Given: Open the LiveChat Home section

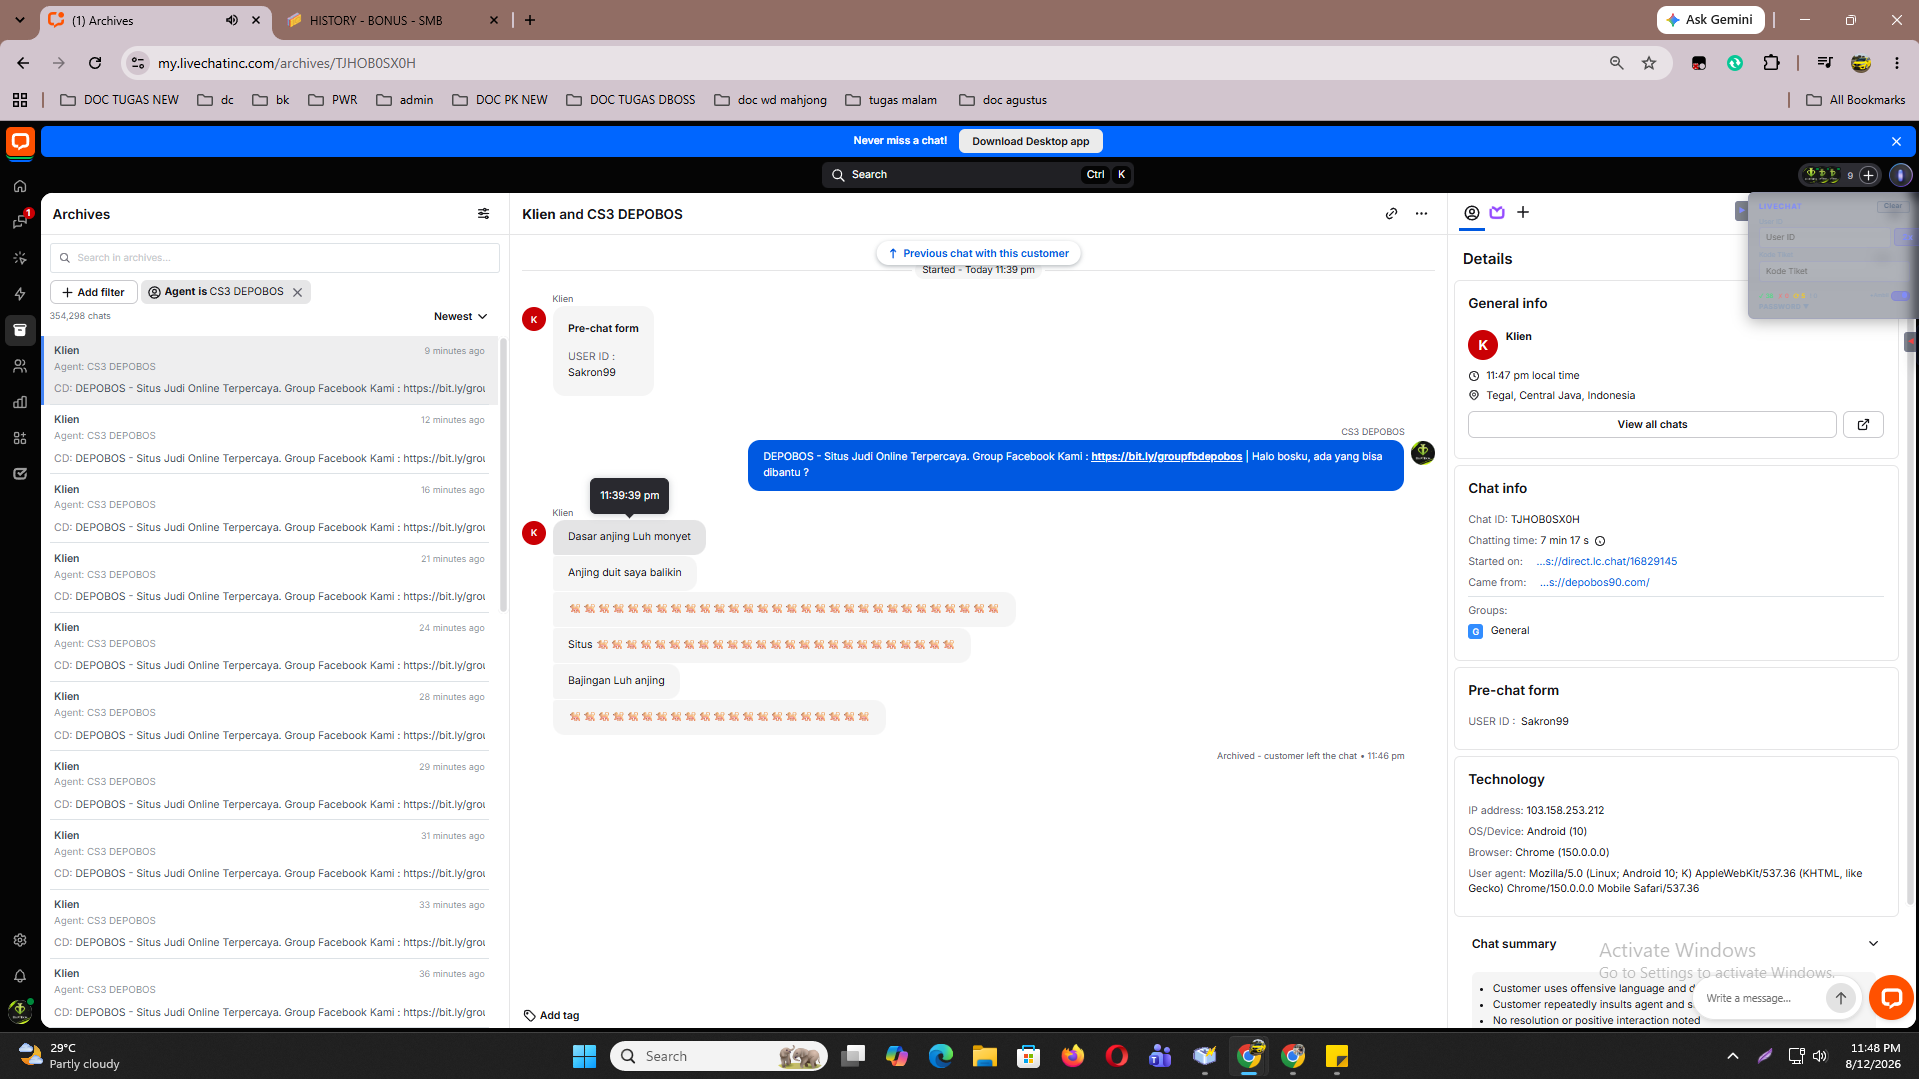Looking at the screenshot, I should pyautogui.click(x=20, y=186).
